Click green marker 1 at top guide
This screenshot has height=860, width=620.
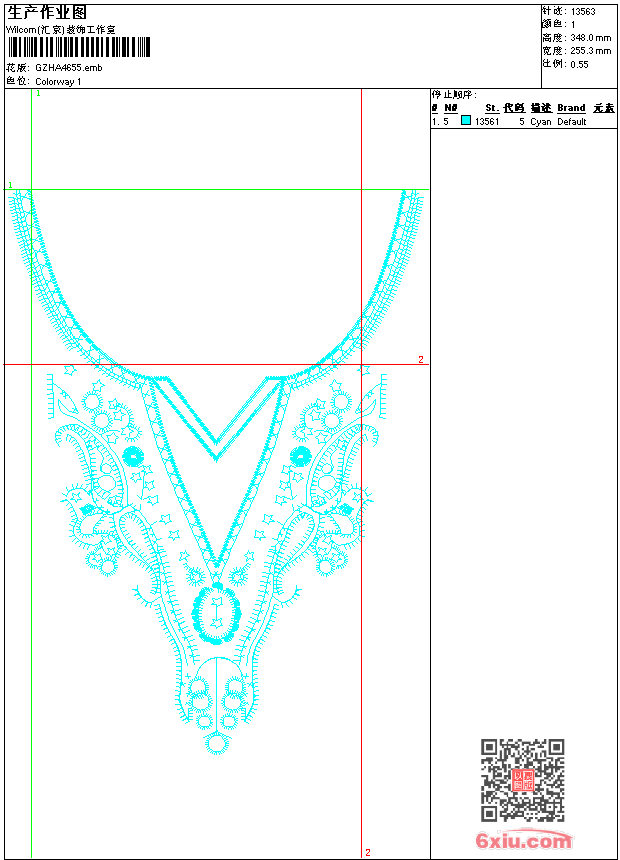[x=38, y=93]
